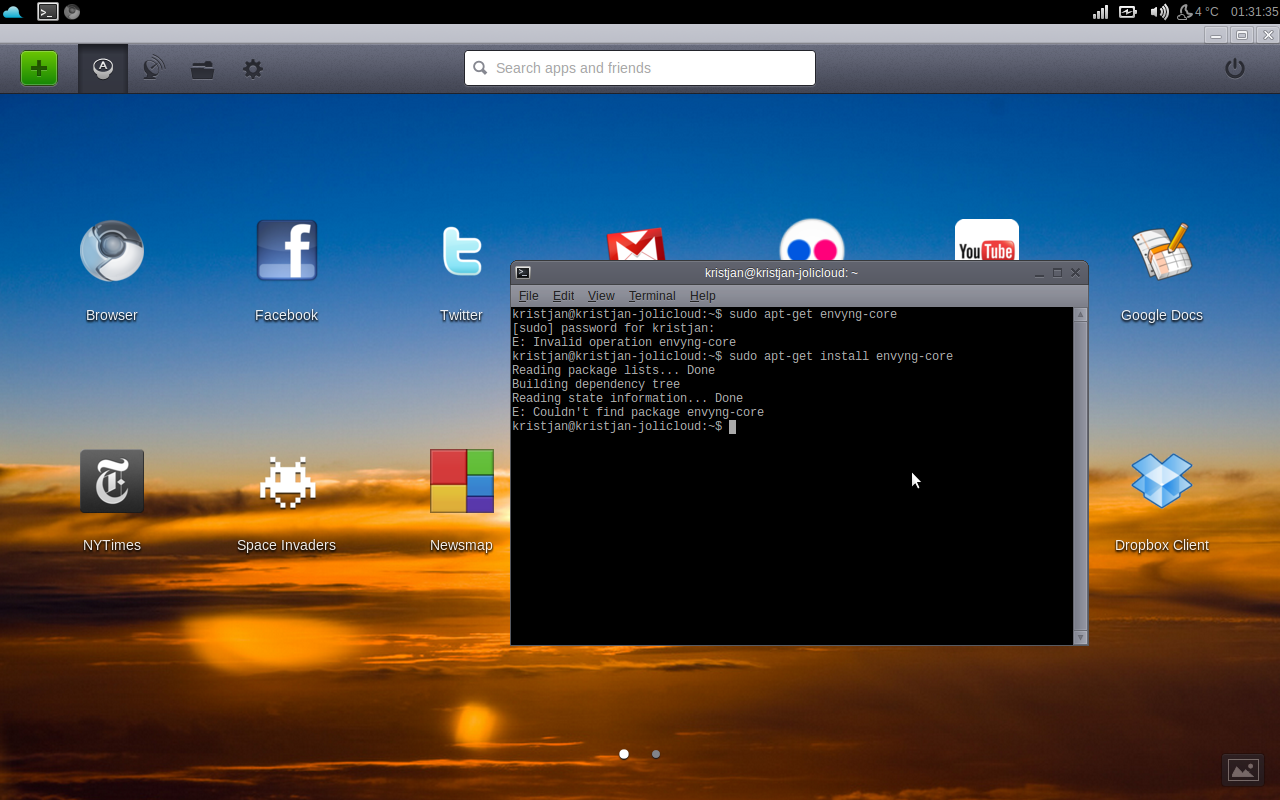1280x800 pixels.
Task: Open the Help menu in terminal
Action: point(703,296)
